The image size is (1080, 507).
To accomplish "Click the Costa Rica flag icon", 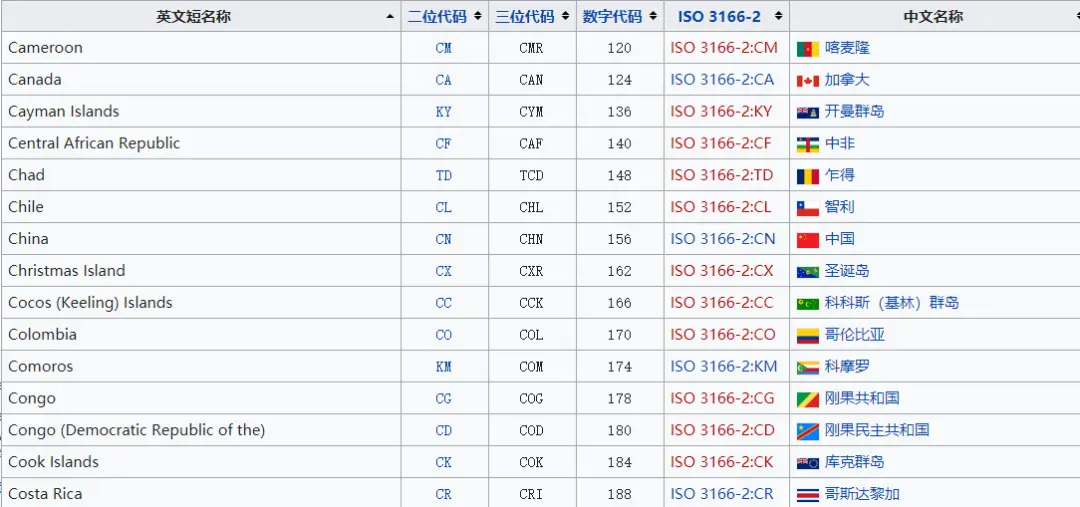I will [x=808, y=494].
